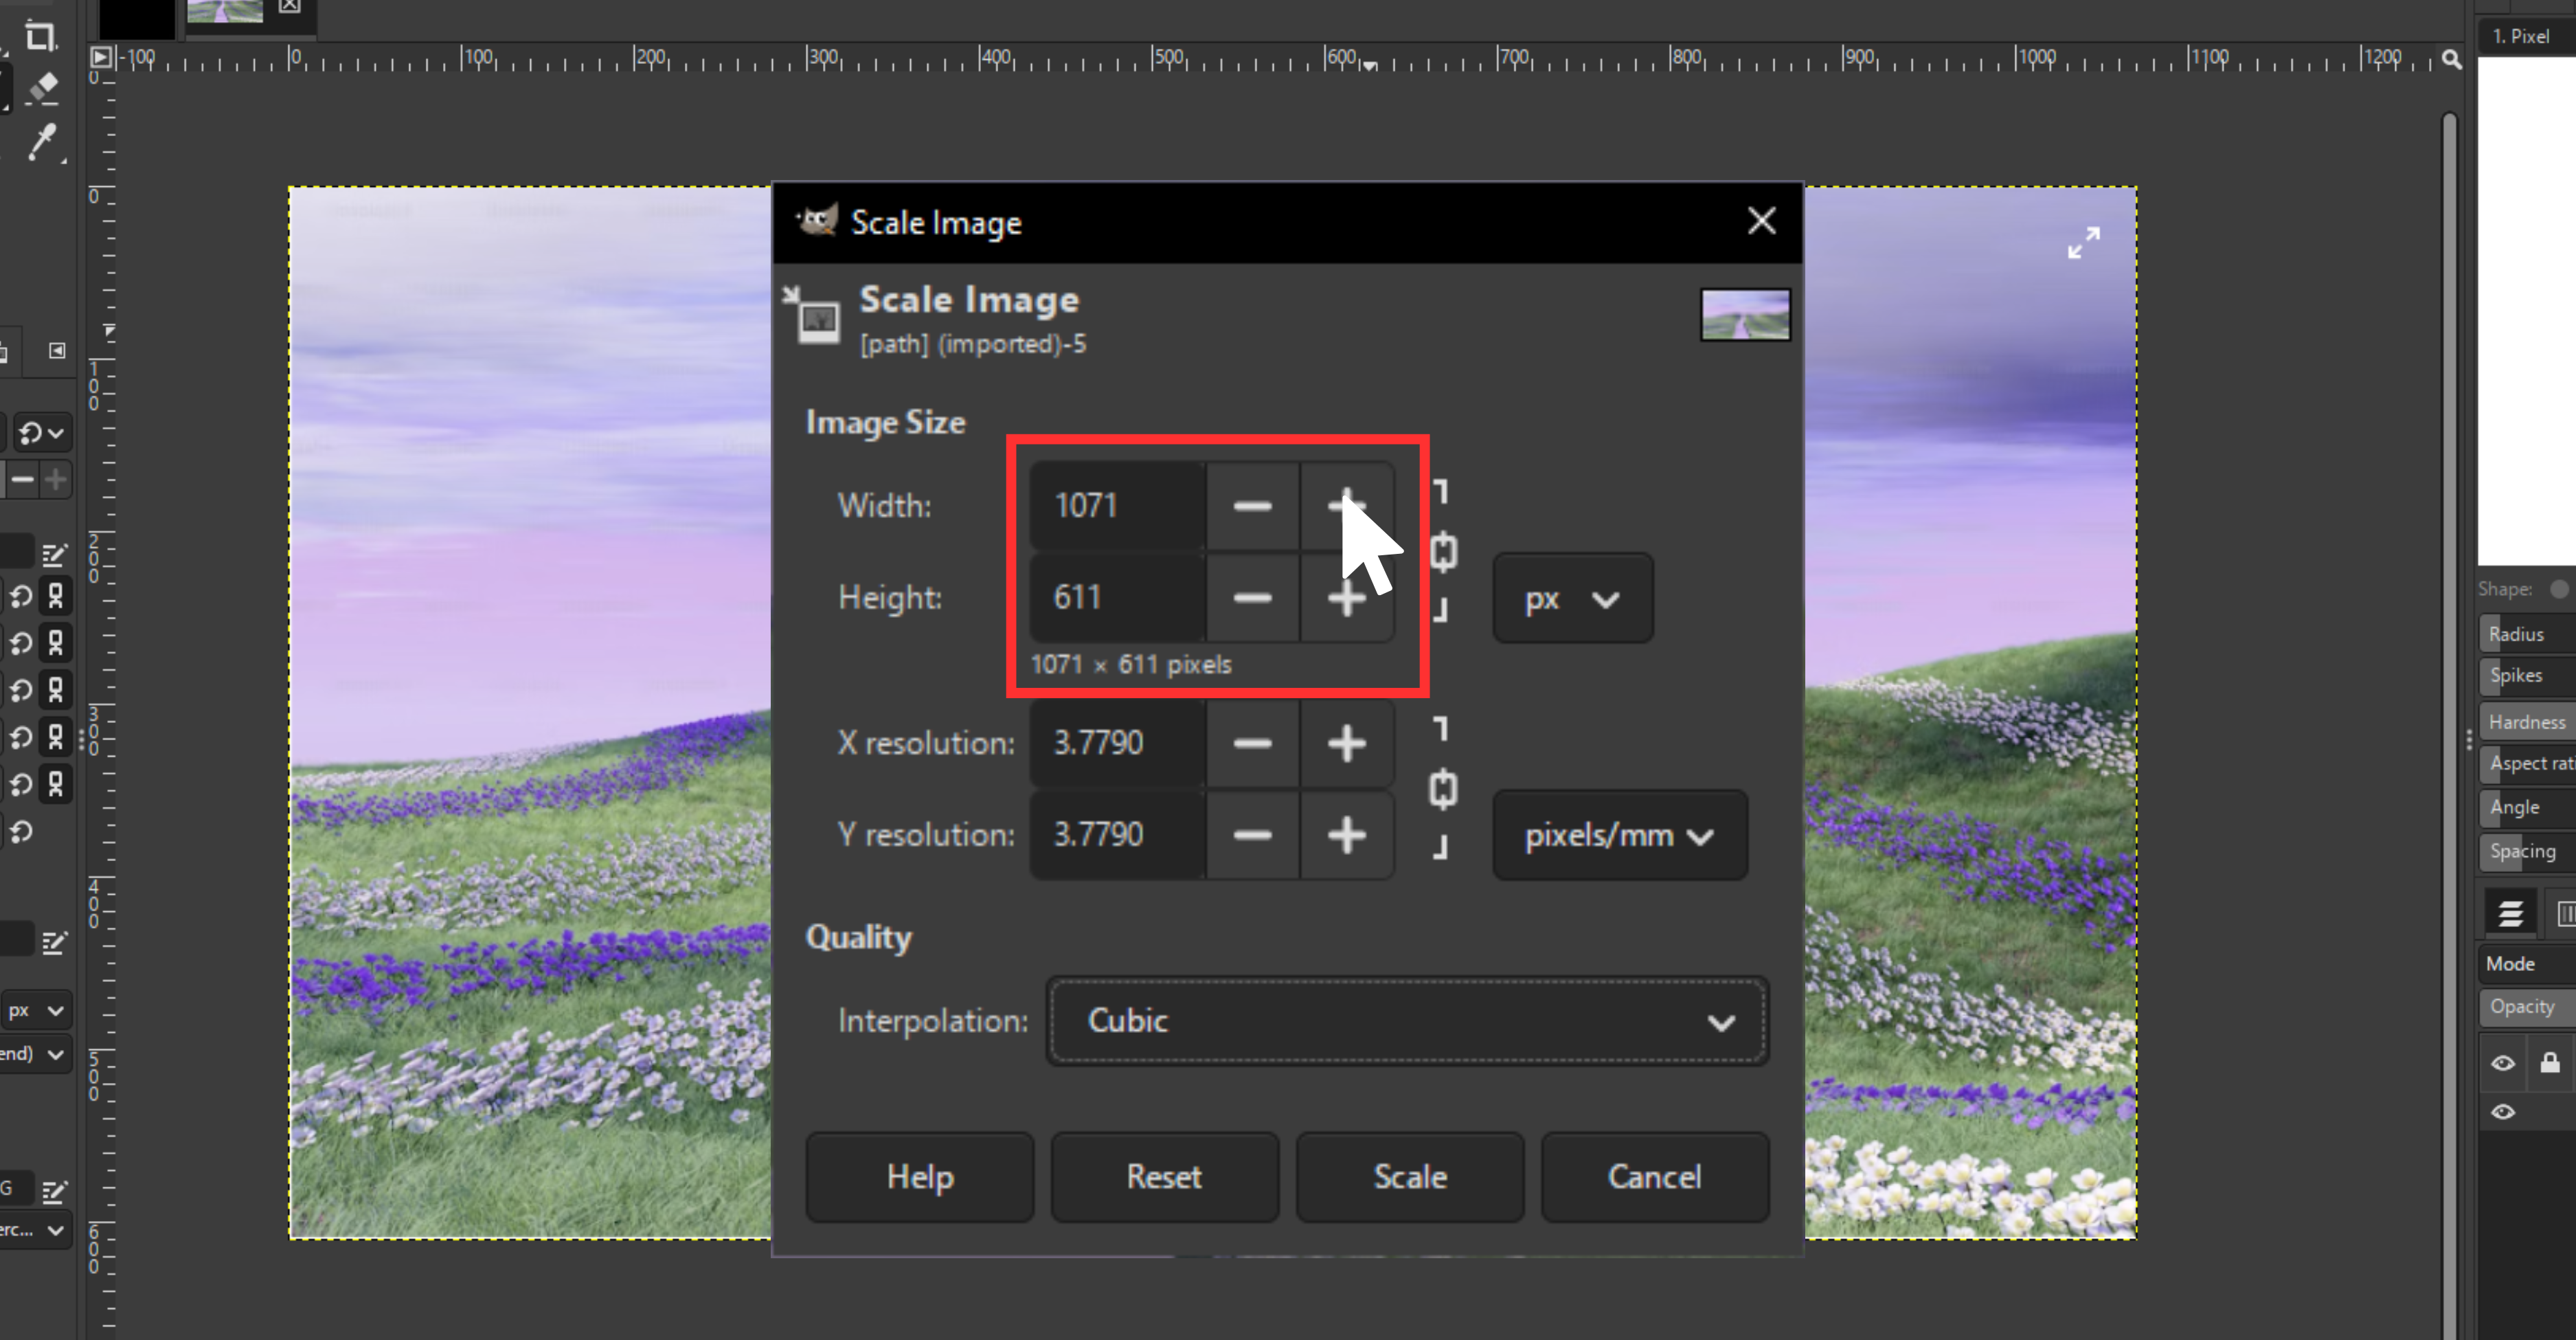The height and width of the screenshot is (1340, 2576).
Task: Open the tool options reset dropdown arrow
Action: 42,433
